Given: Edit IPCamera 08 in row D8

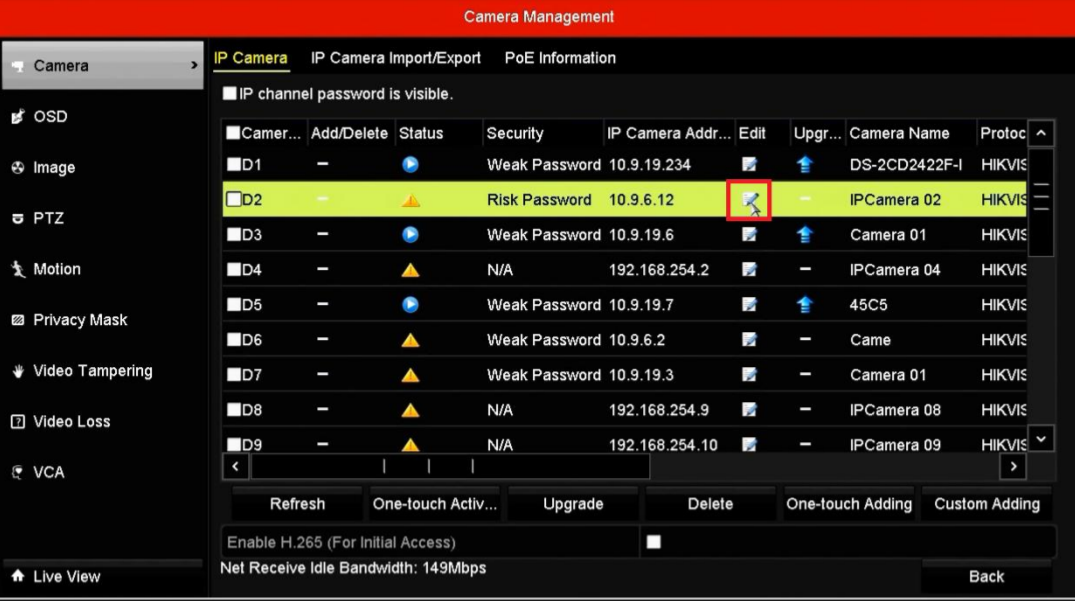Looking at the screenshot, I should (749, 409).
